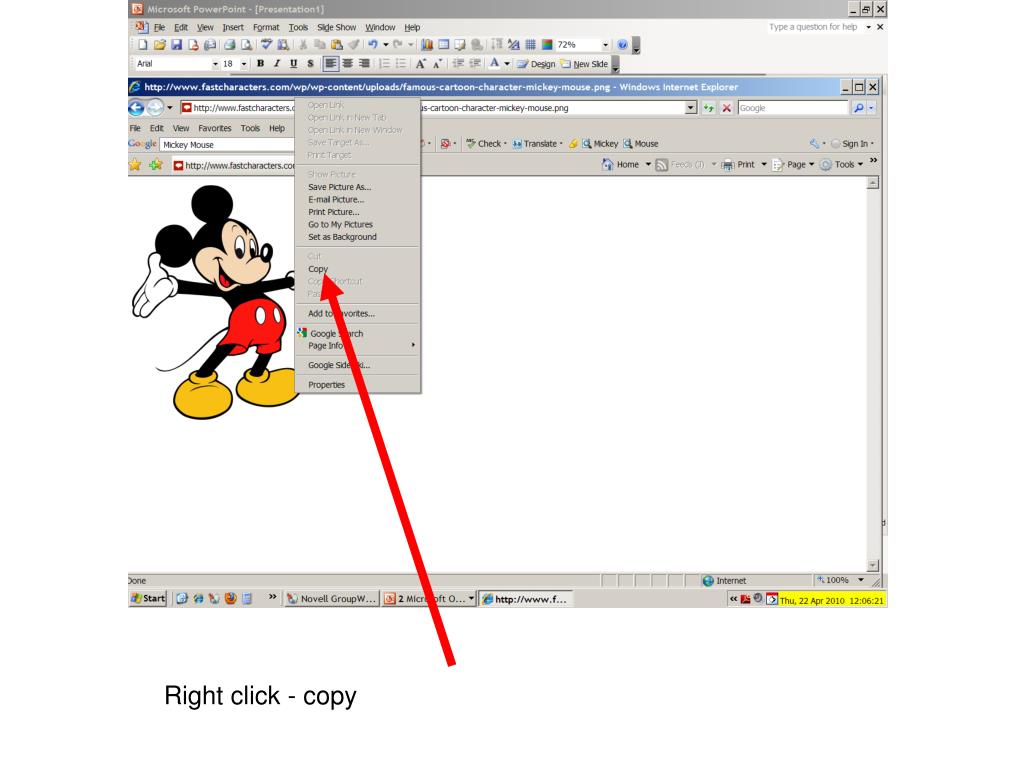Open the IE Home dropdown arrow
The width and height of the screenshot is (1024, 768).
coord(648,165)
